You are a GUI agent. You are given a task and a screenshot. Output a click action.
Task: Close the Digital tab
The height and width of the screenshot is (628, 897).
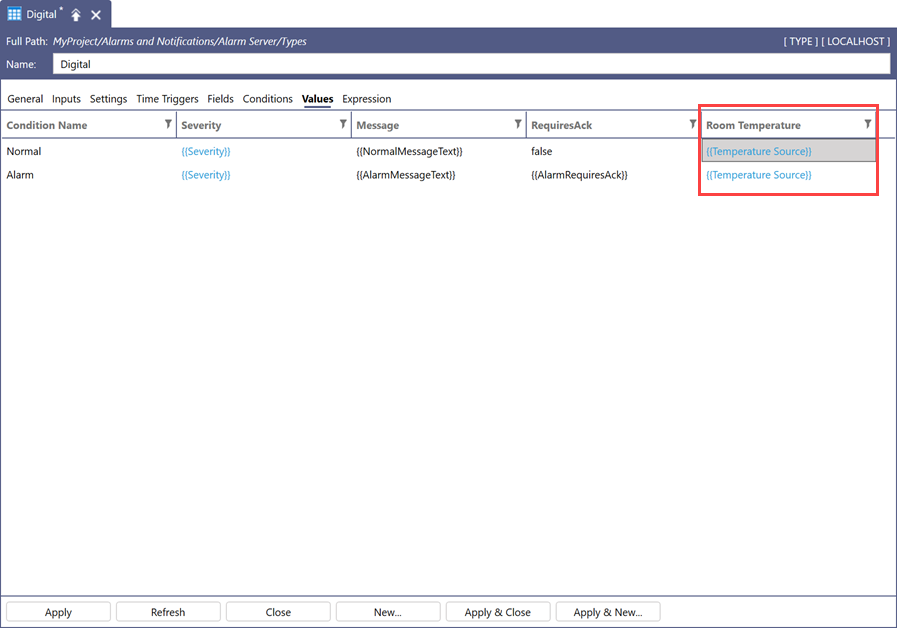click(x=96, y=15)
